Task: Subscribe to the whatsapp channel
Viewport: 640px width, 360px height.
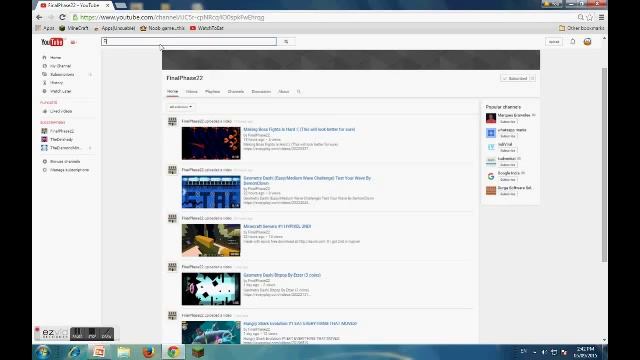Action: click(x=508, y=136)
